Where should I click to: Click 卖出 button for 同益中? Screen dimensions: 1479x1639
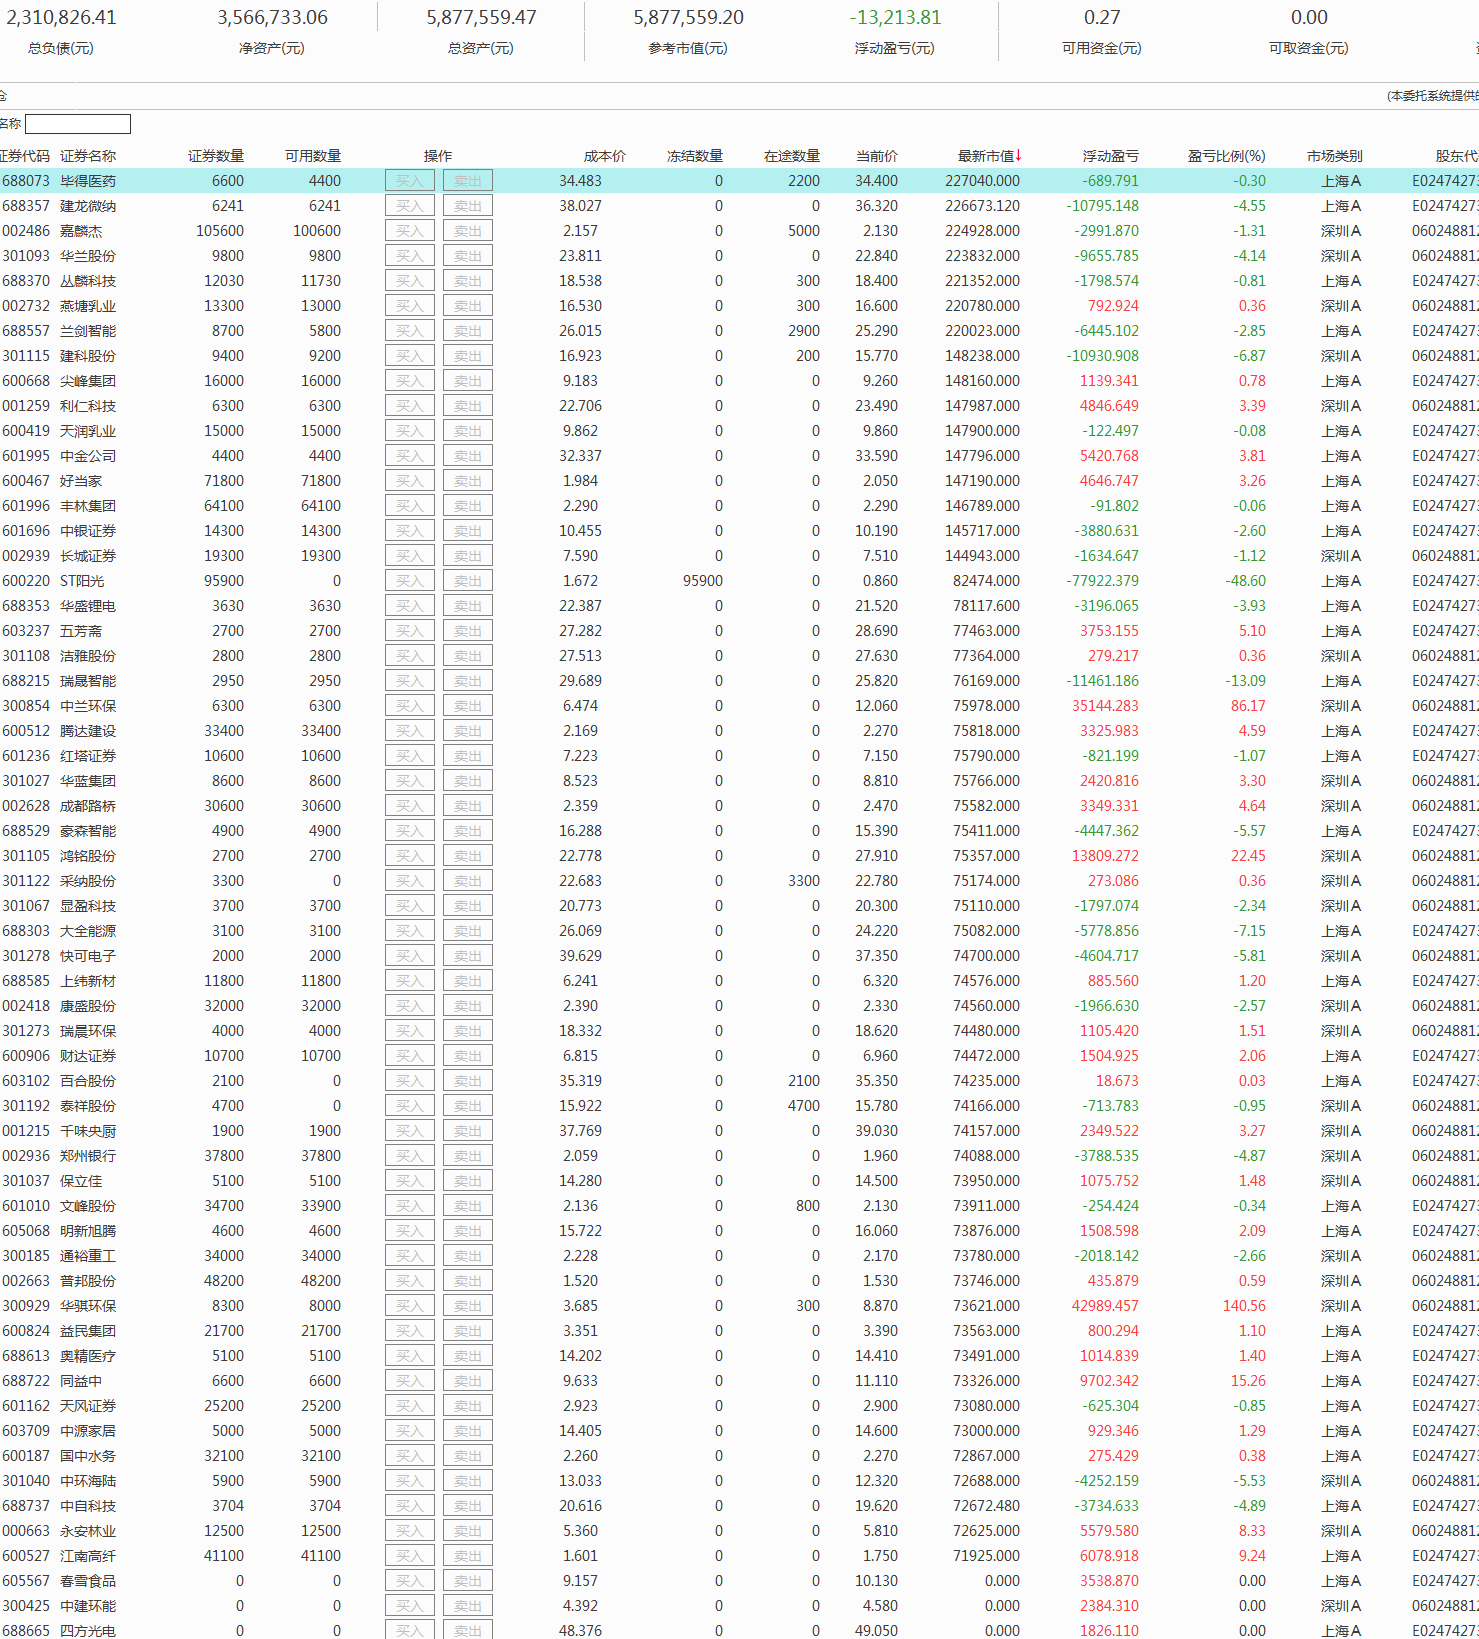[x=468, y=1381]
